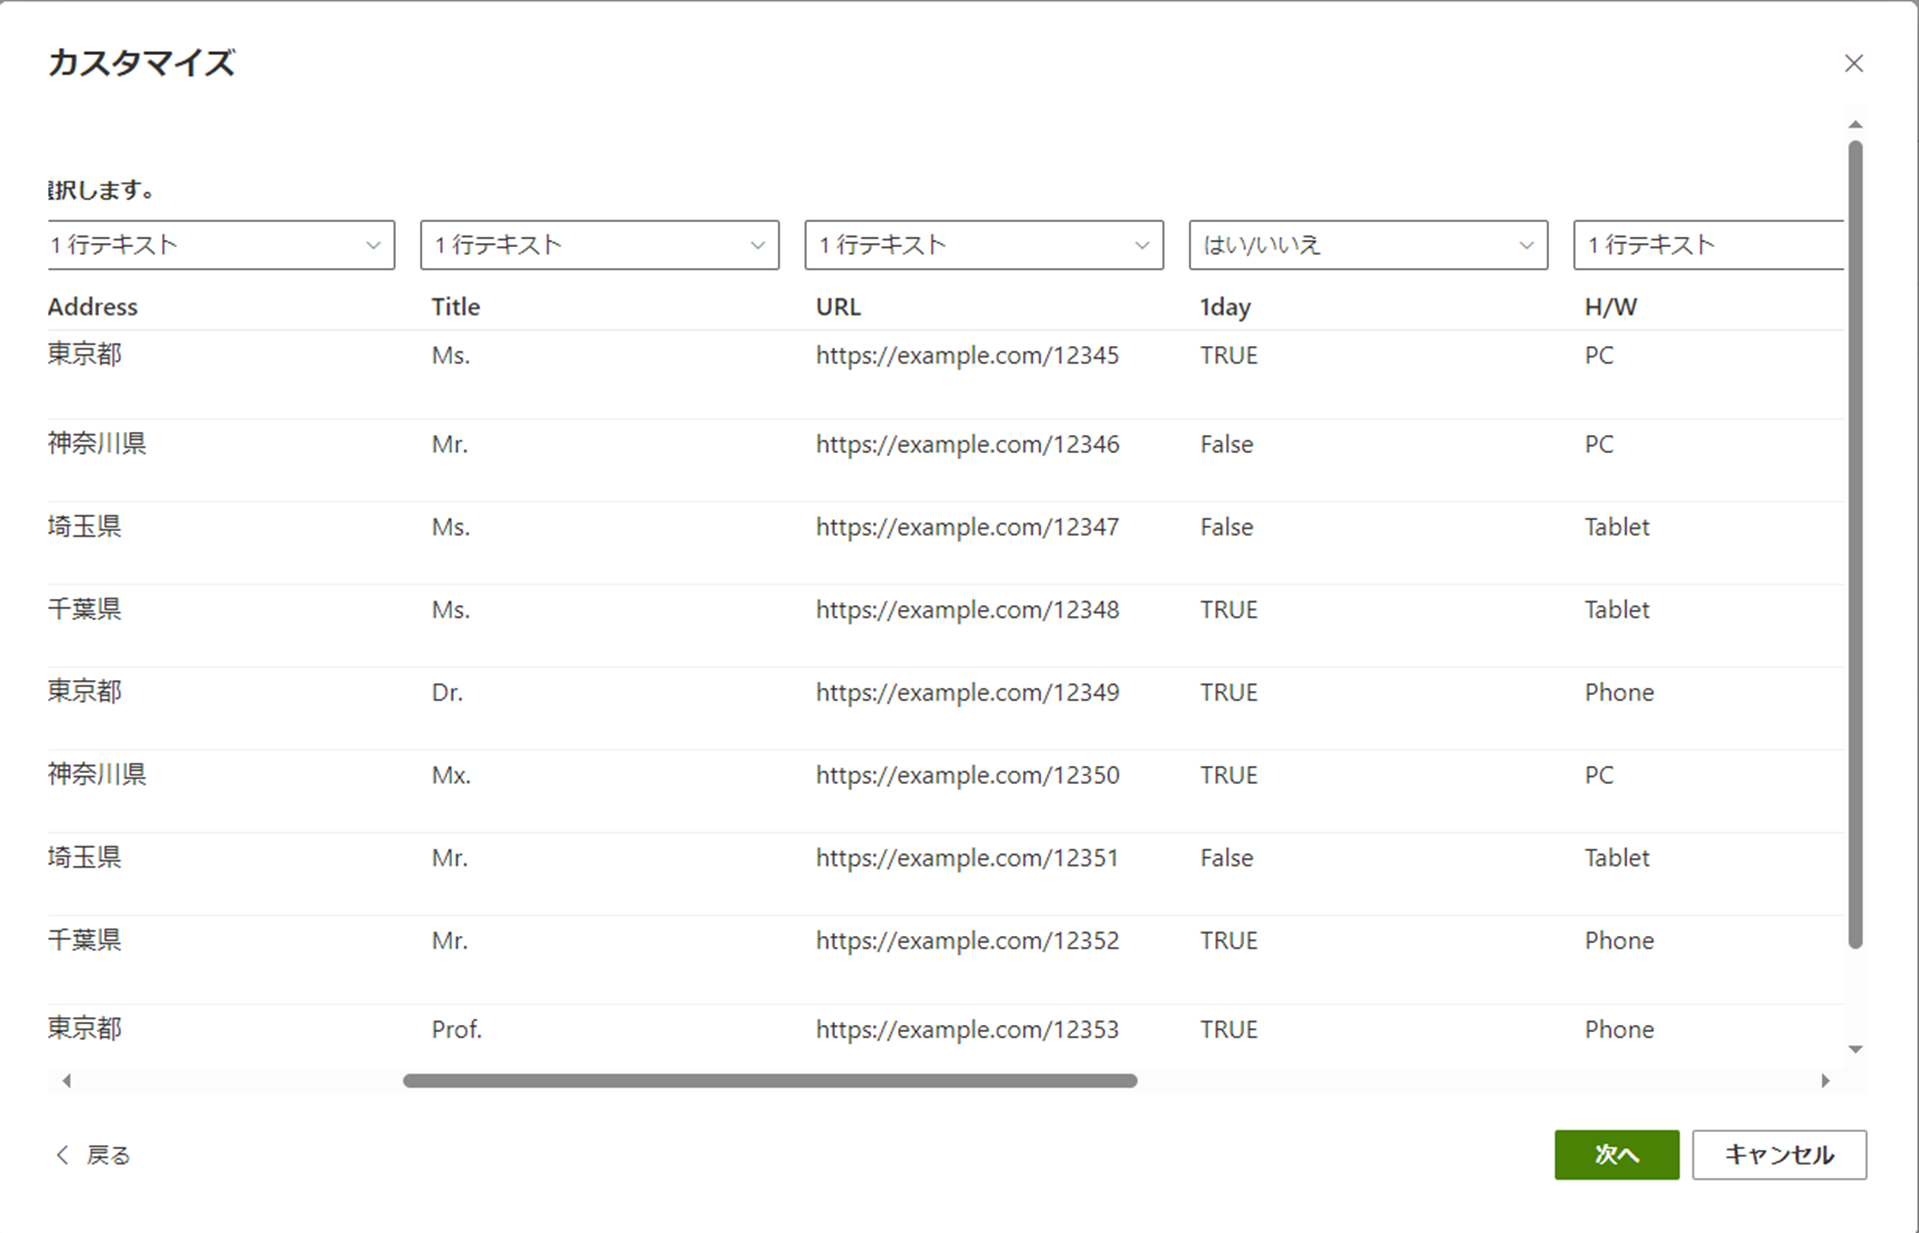Click 東京都 in the 12345 row
Viewport: 1919px width, 1233px height.
84,354
